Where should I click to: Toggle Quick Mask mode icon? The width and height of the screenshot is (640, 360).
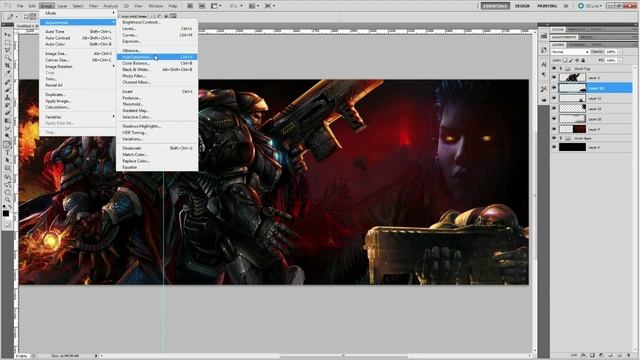click(x=7, y=224)
